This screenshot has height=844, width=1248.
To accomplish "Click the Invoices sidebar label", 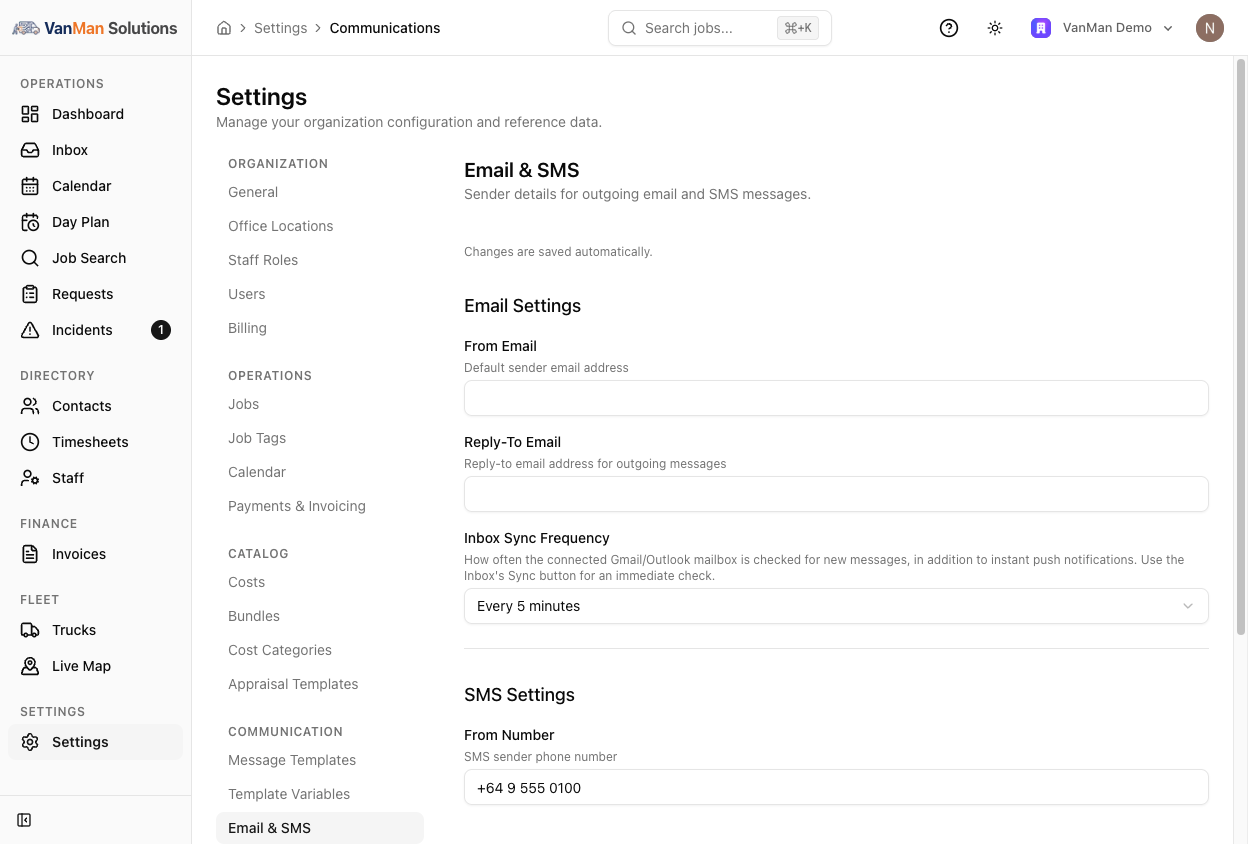I will point(79,554).
